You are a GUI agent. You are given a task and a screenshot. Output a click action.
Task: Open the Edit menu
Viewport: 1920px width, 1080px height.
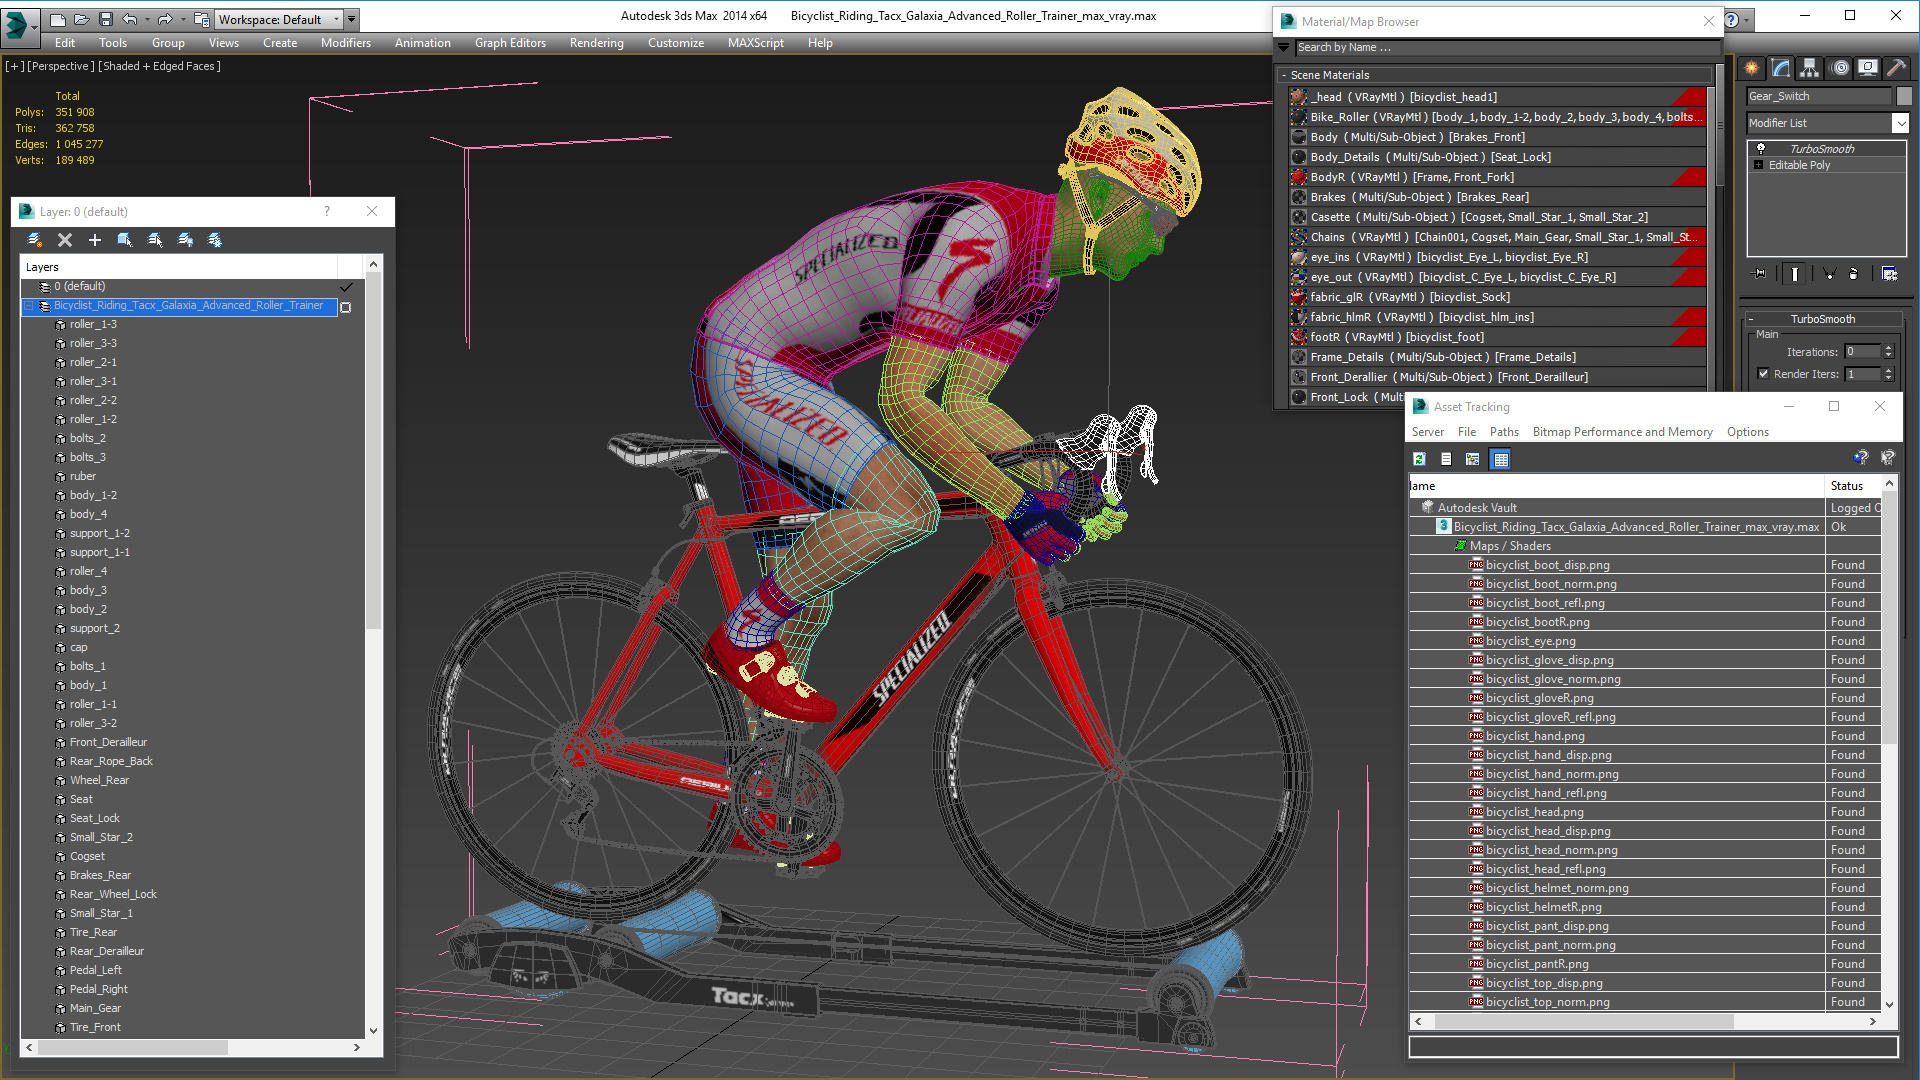point(65,43)
